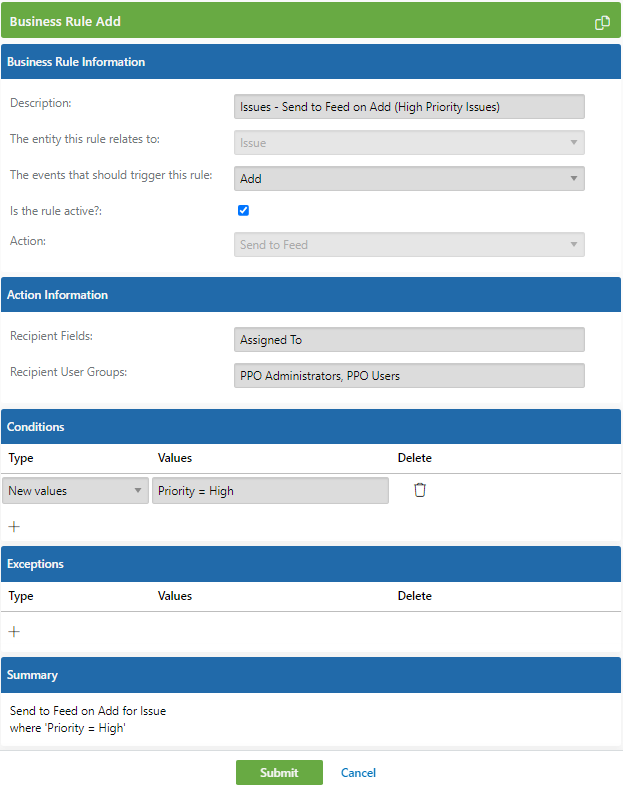Screen dimensions: 623x794
Task: Select the Recipient Fields box with Assigned To
Action: tap(409, 339)
